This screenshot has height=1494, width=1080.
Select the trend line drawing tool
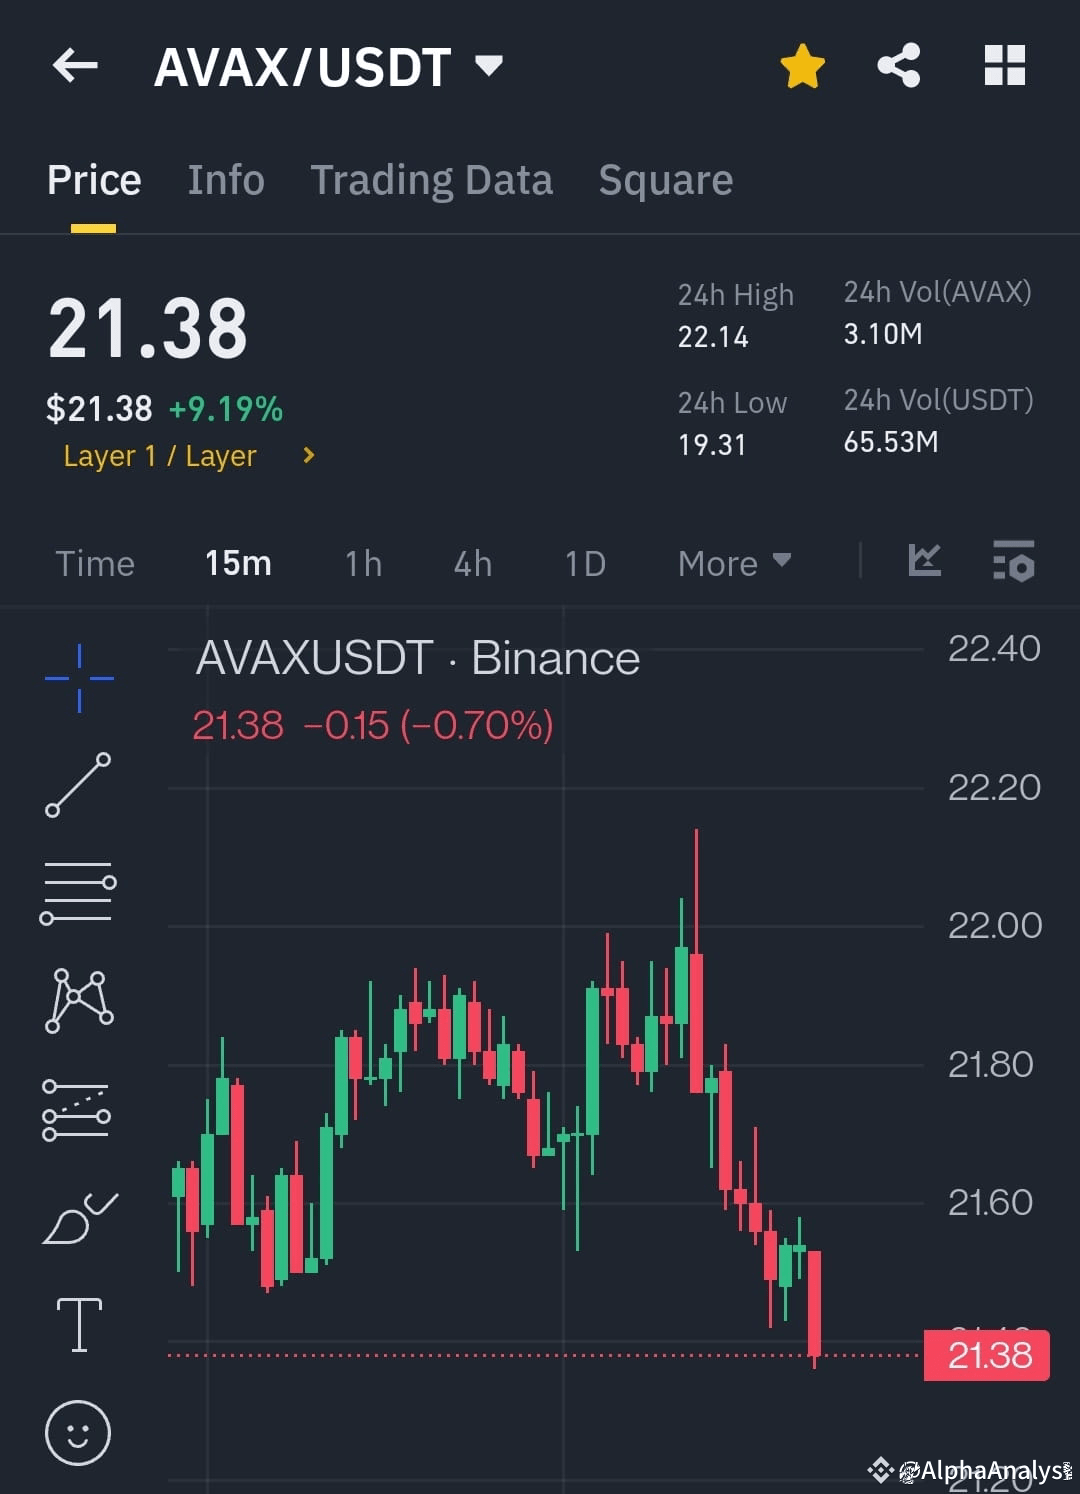[x=77, y=787]
